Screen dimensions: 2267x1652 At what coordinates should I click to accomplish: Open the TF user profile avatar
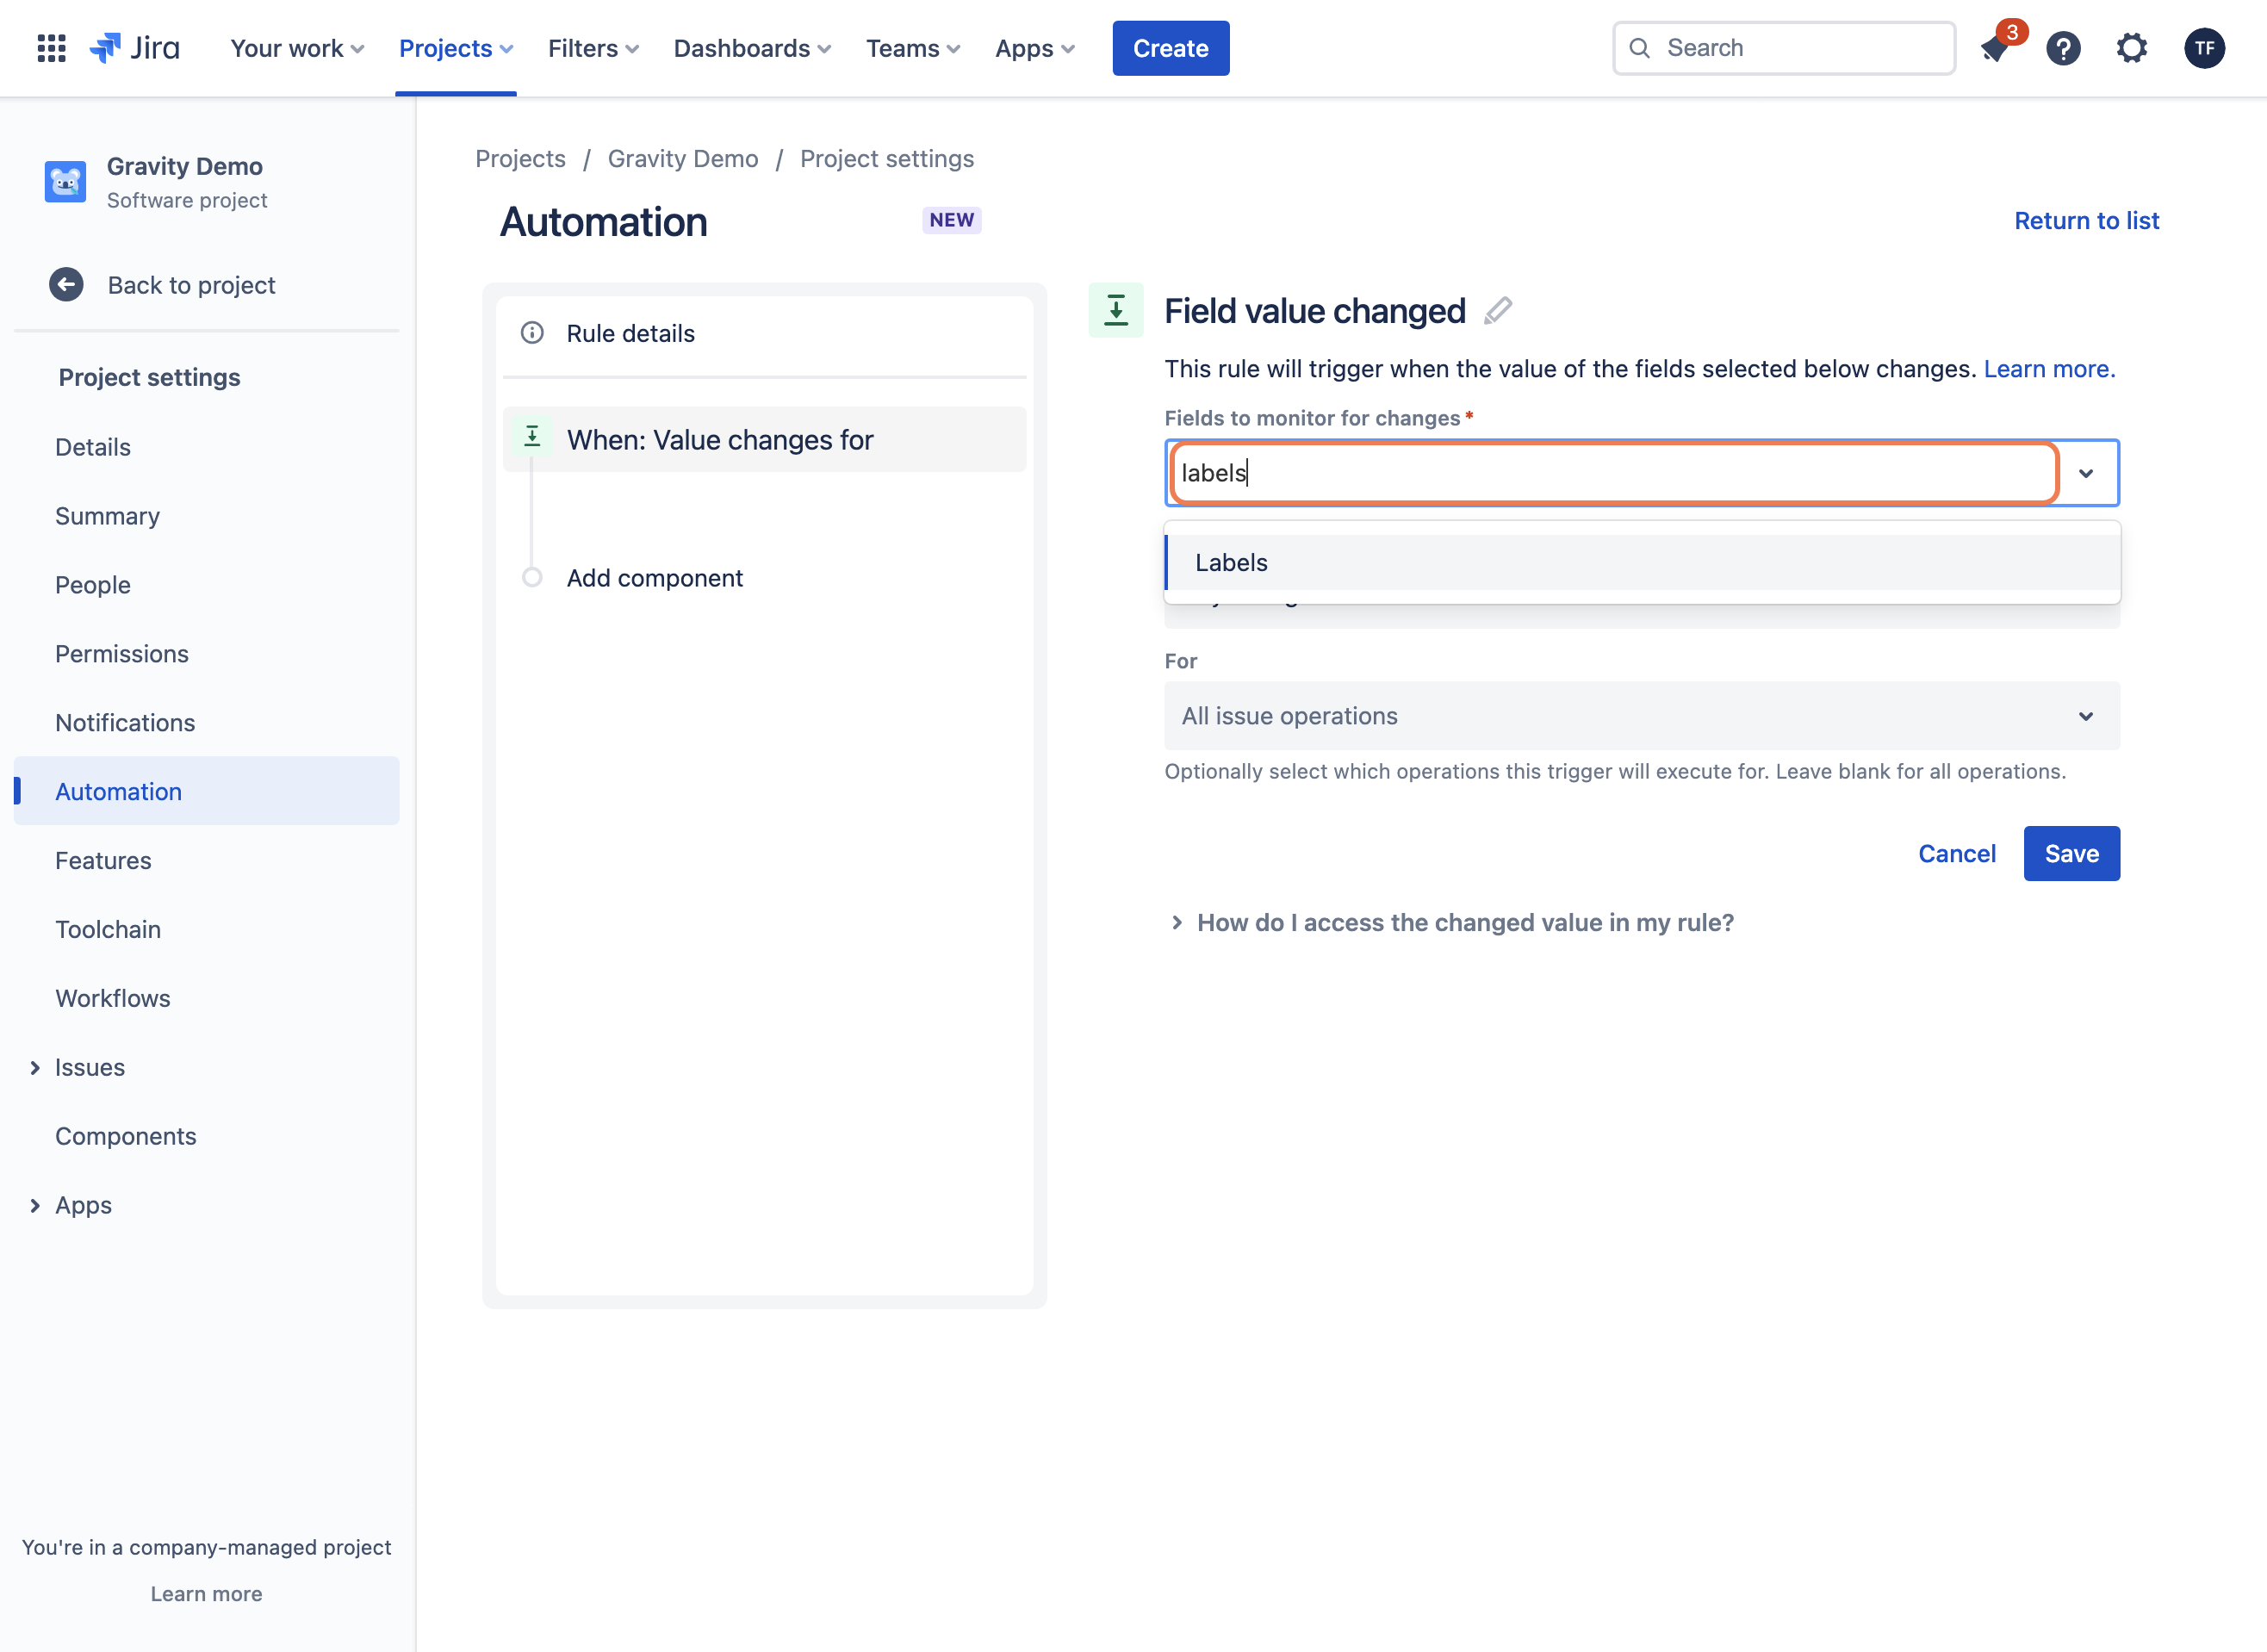tap(2204, 48)
